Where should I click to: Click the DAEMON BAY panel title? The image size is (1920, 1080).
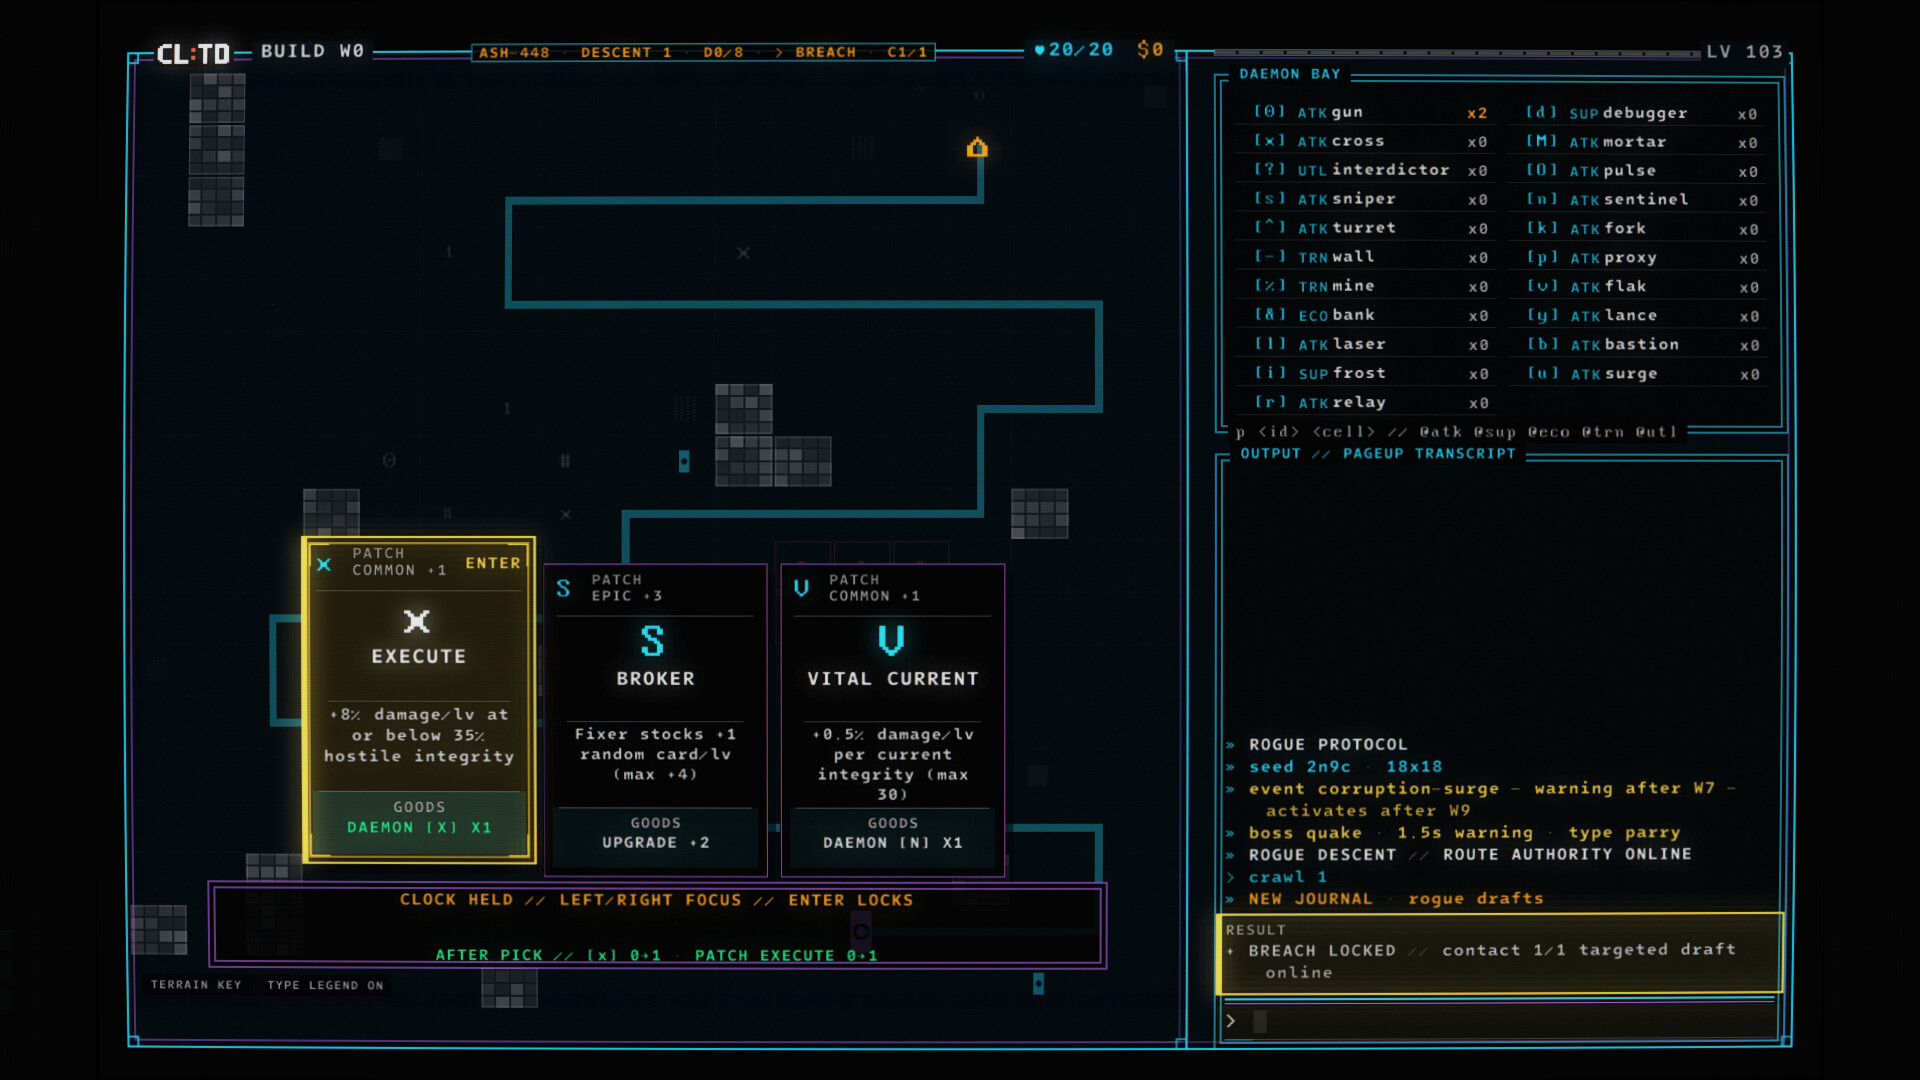coord(1290,74)
